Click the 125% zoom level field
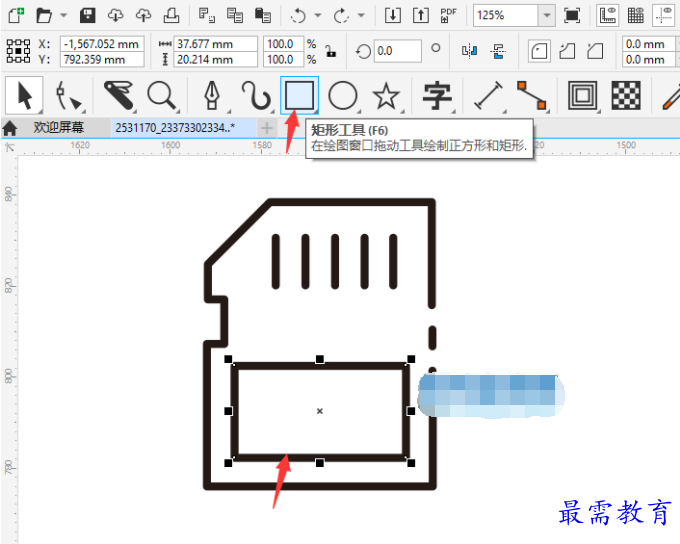Image resolution: width=680 pixels, height=544 pixels. [x=506, y=16]
